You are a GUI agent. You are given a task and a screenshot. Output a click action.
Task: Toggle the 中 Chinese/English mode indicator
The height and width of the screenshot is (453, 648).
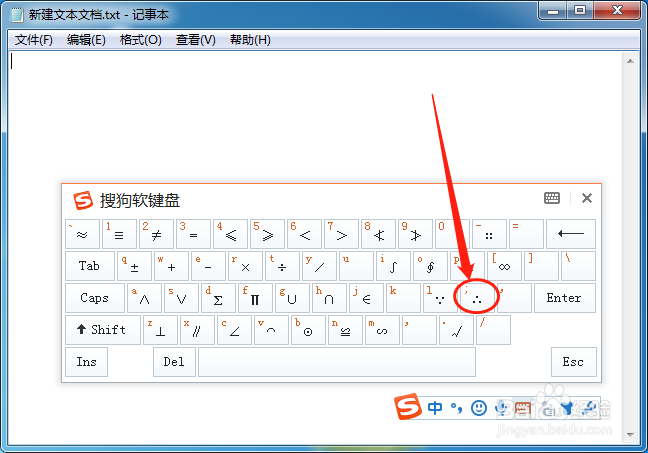pos(435,408)
